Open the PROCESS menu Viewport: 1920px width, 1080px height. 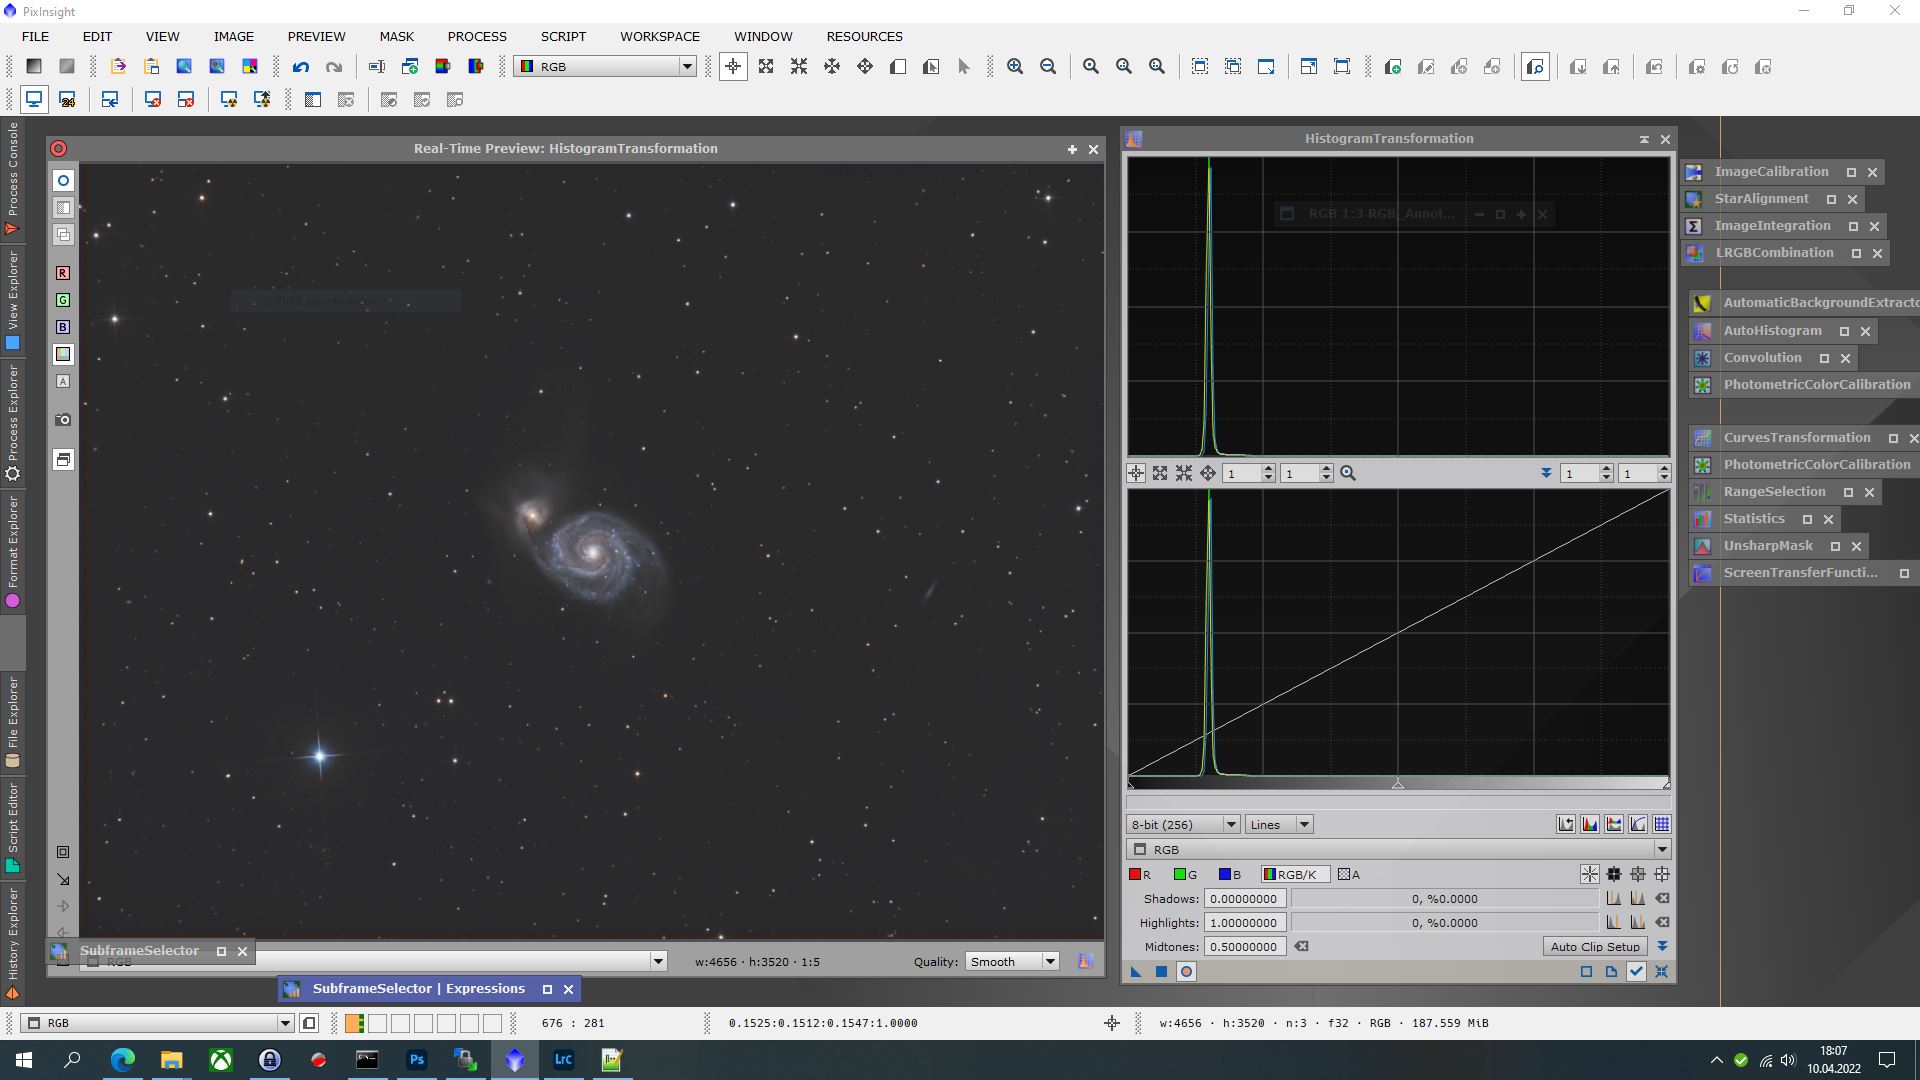tap(477, 36)
